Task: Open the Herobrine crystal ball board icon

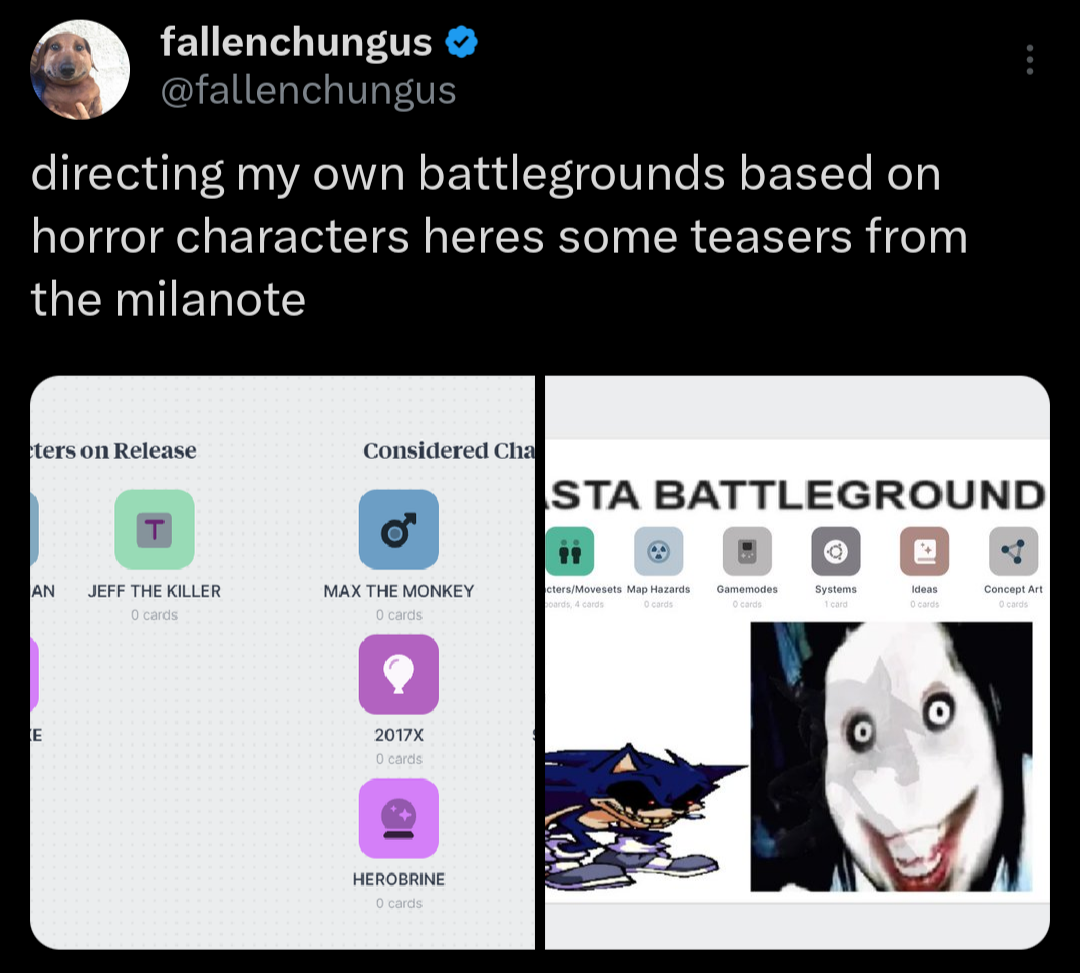Action: (x=399, y=818)
